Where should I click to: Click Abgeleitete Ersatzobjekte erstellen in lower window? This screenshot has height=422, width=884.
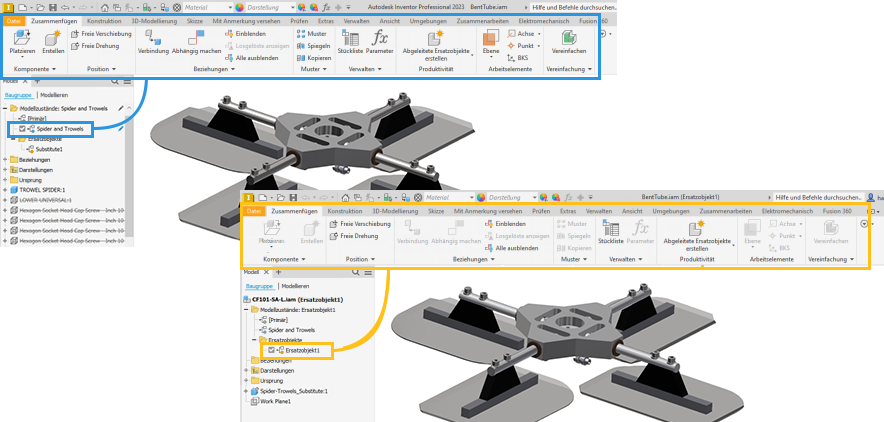coord(697,236)
